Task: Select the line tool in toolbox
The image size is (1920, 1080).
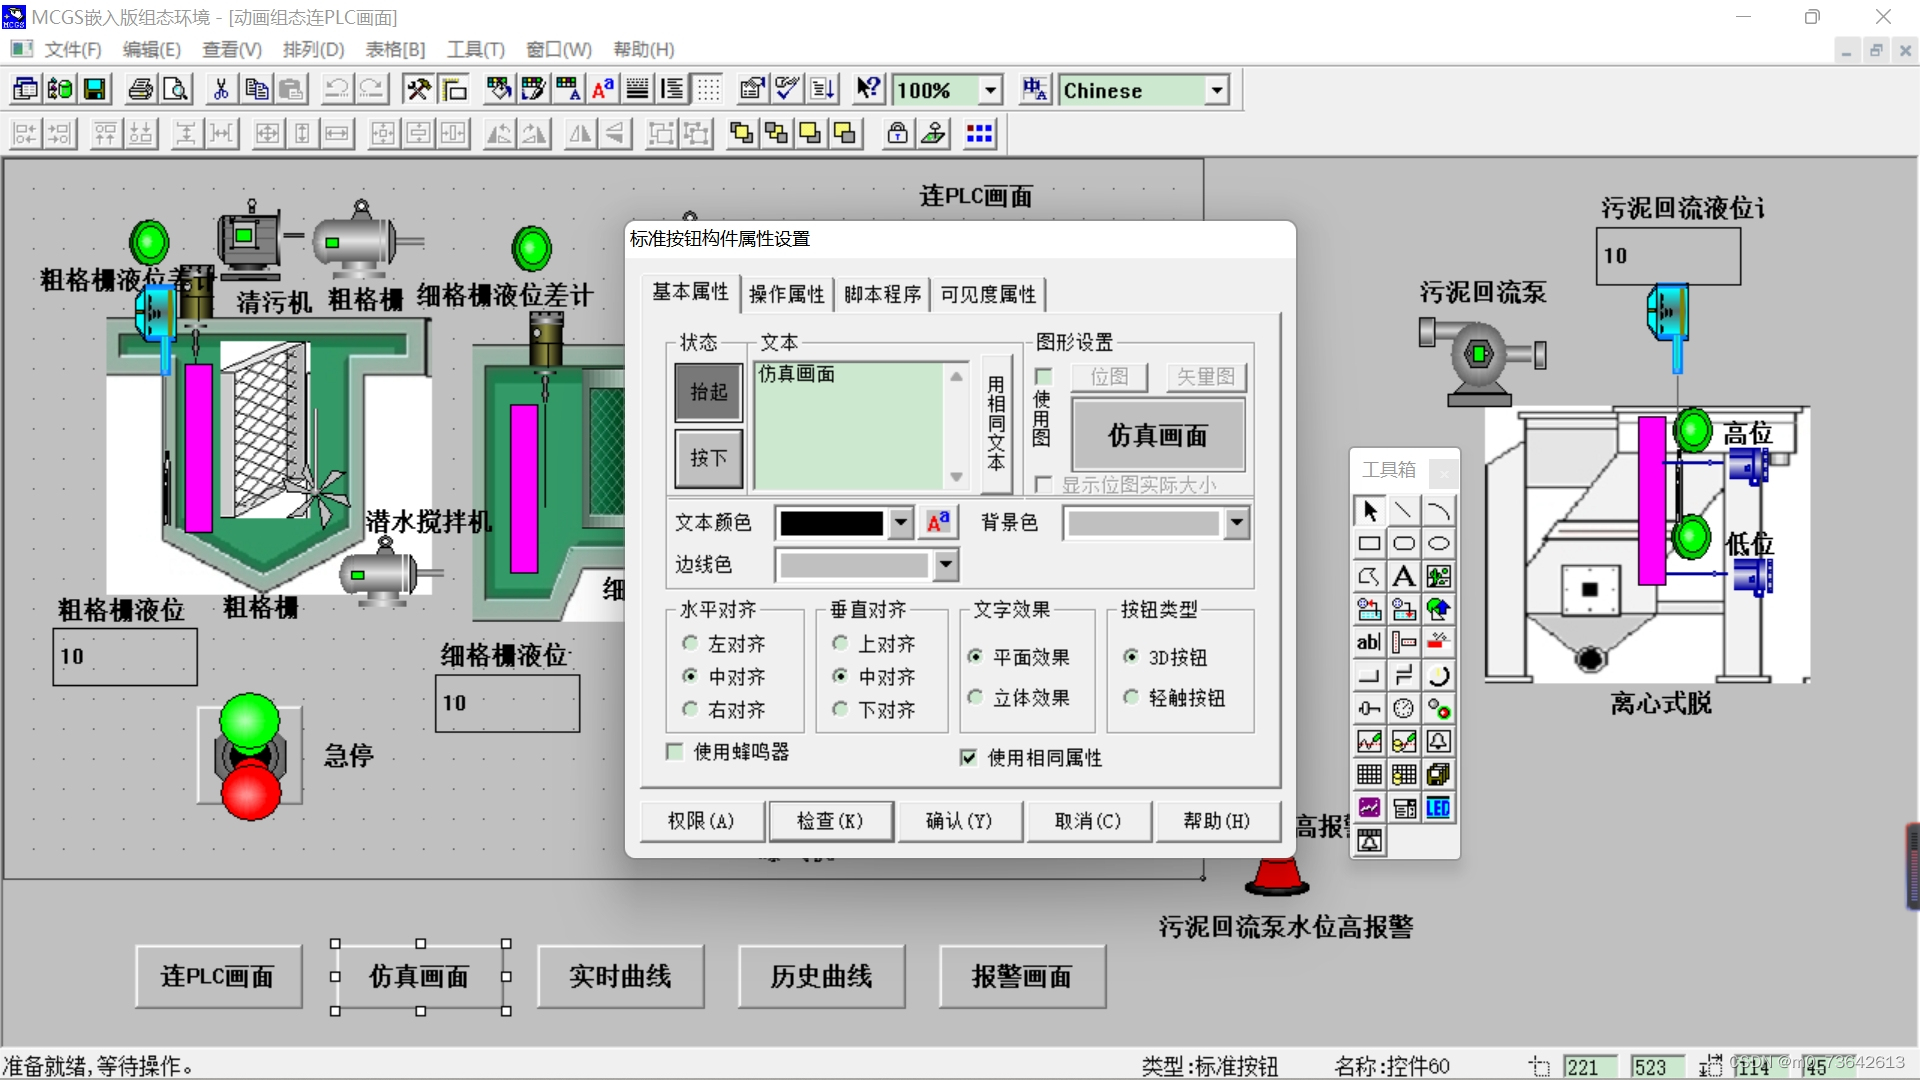Action: 1403,511
